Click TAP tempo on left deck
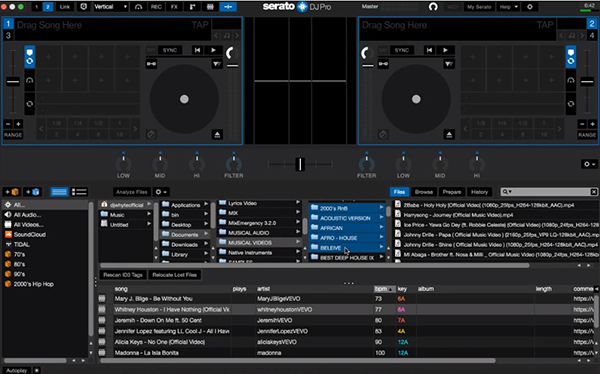The height and width of the screenshot is (374, 600). pyautogui.click(x=200, y=25)
